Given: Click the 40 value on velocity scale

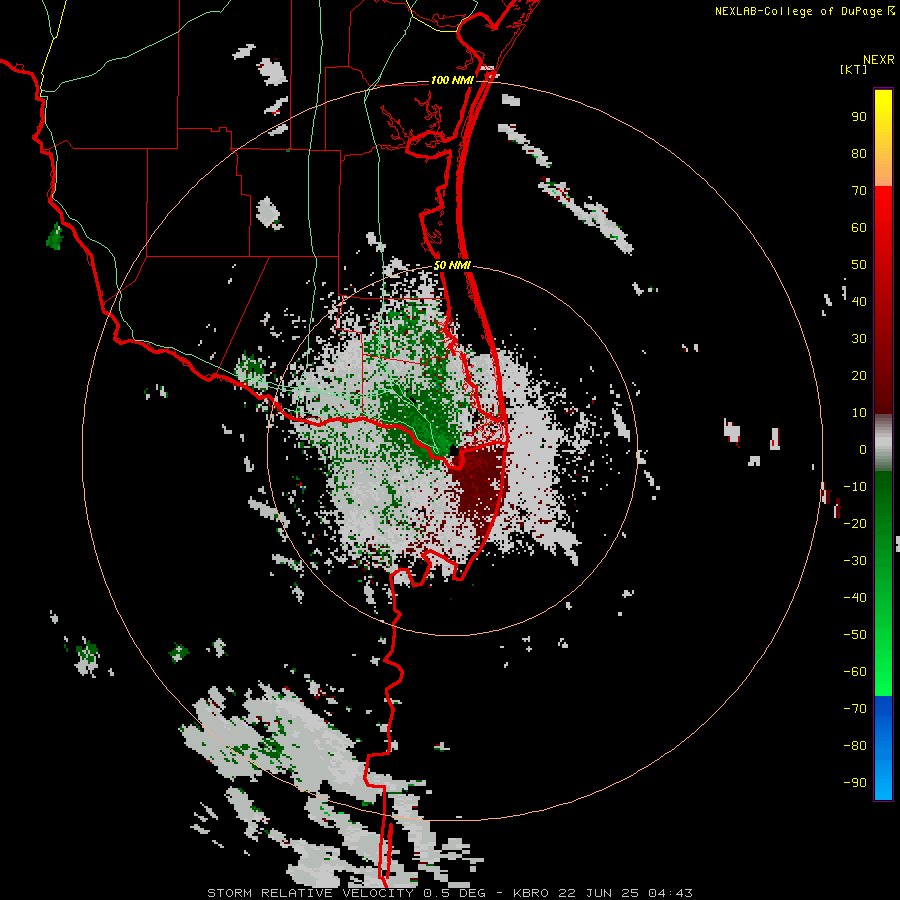Looking at the screenshot, I should [x=859, y=301].
